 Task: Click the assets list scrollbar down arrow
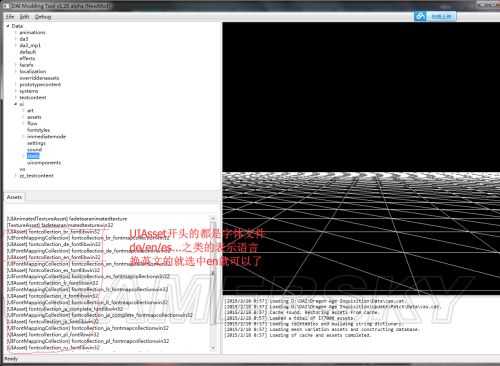pos(213,348)
